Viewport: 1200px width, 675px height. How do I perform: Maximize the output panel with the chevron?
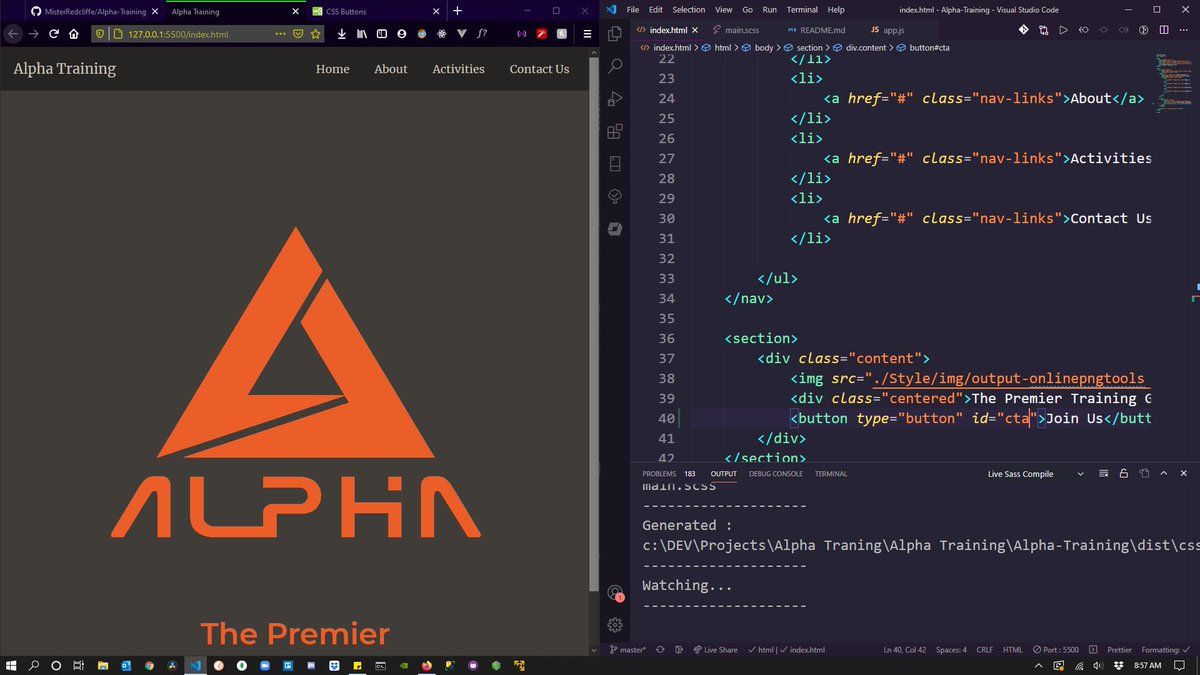tap(1164, 473)
